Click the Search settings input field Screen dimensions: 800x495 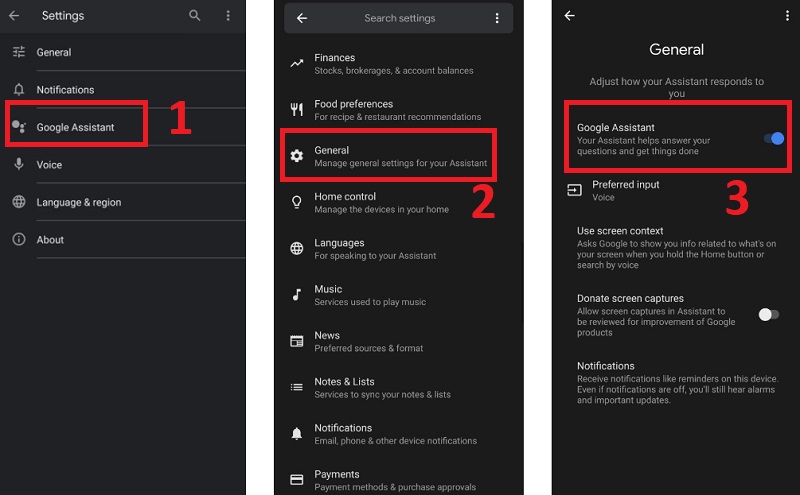click(x=400, y=18)
